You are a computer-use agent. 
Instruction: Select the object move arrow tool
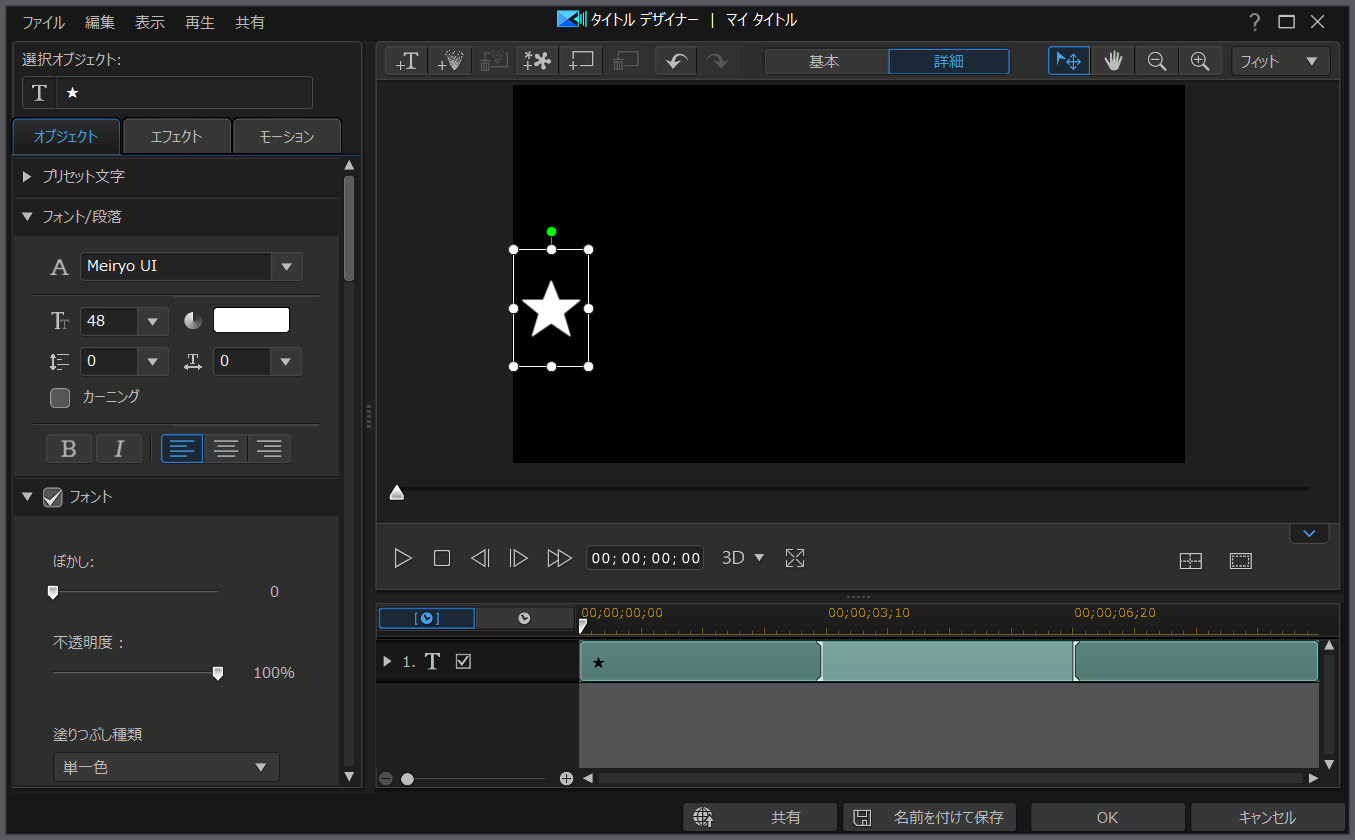pos(1069,61)
